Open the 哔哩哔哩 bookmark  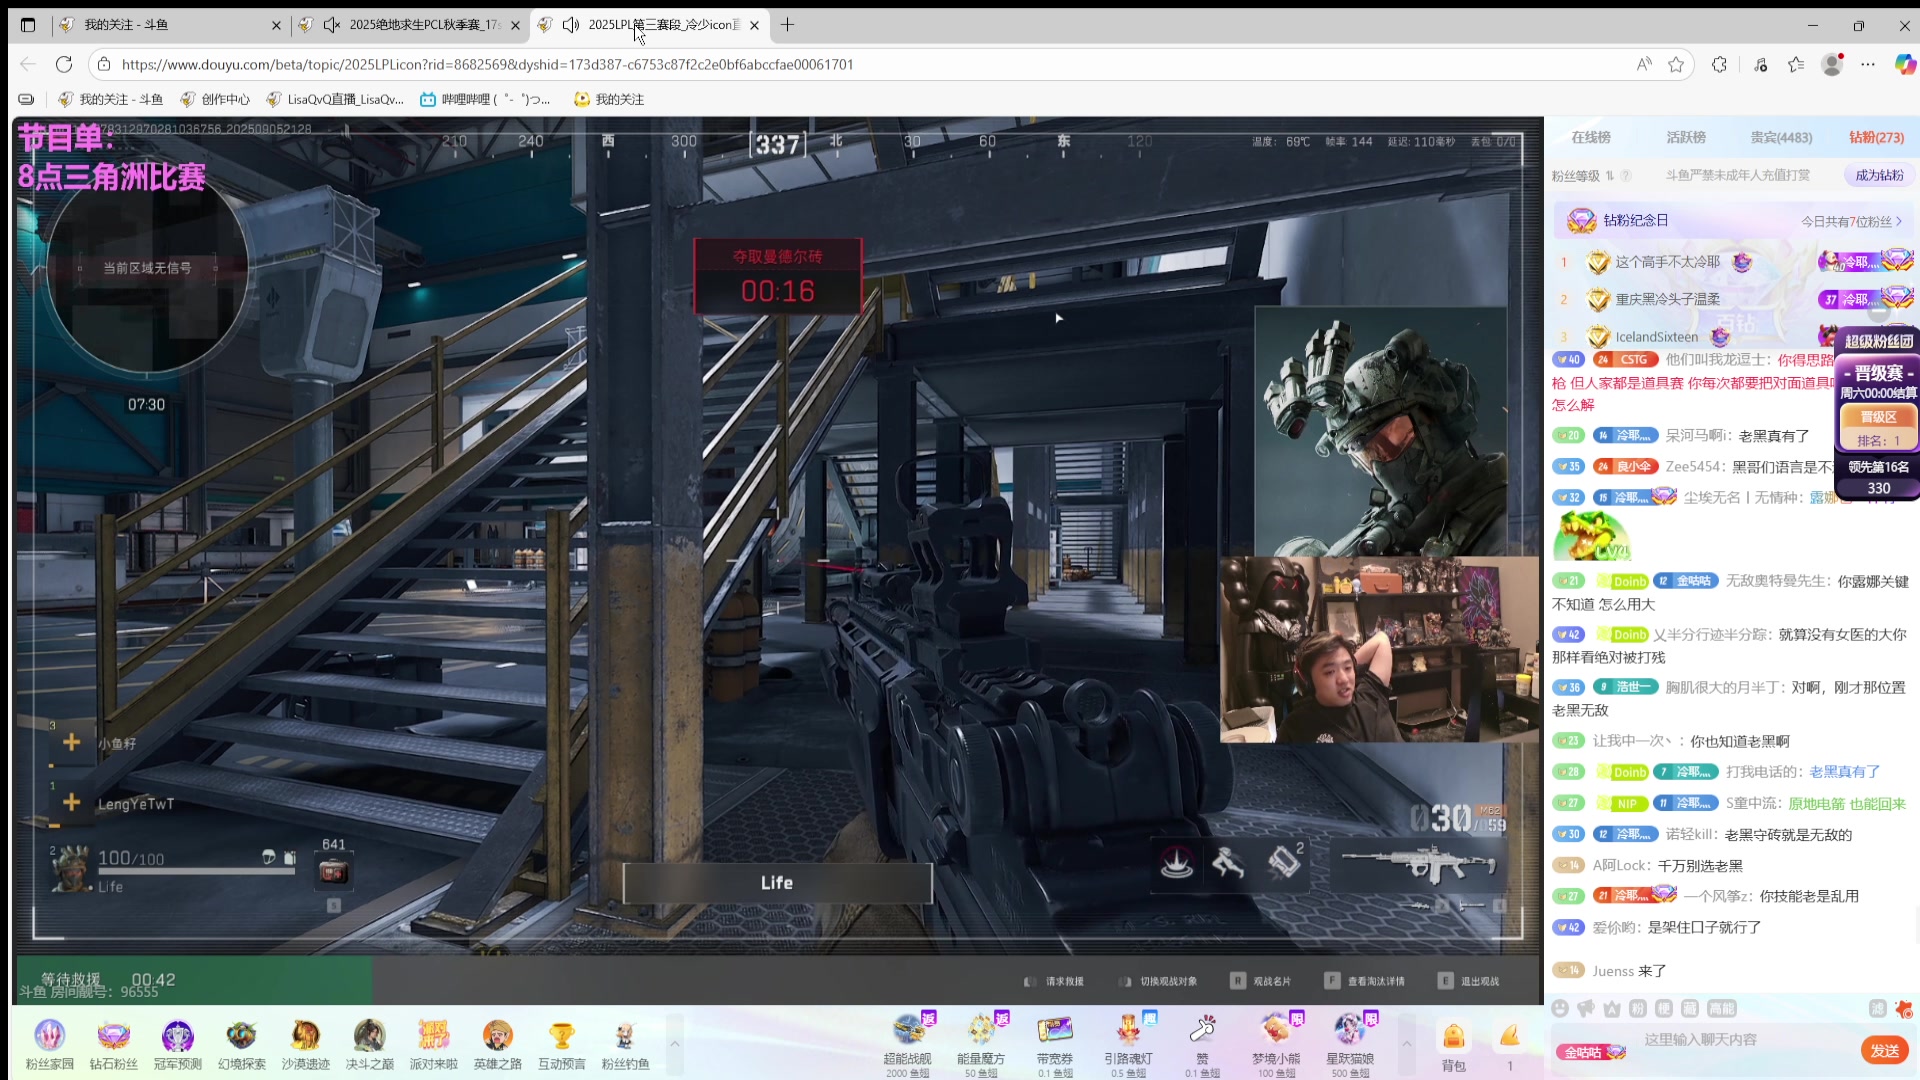click(x=485, y=99)
